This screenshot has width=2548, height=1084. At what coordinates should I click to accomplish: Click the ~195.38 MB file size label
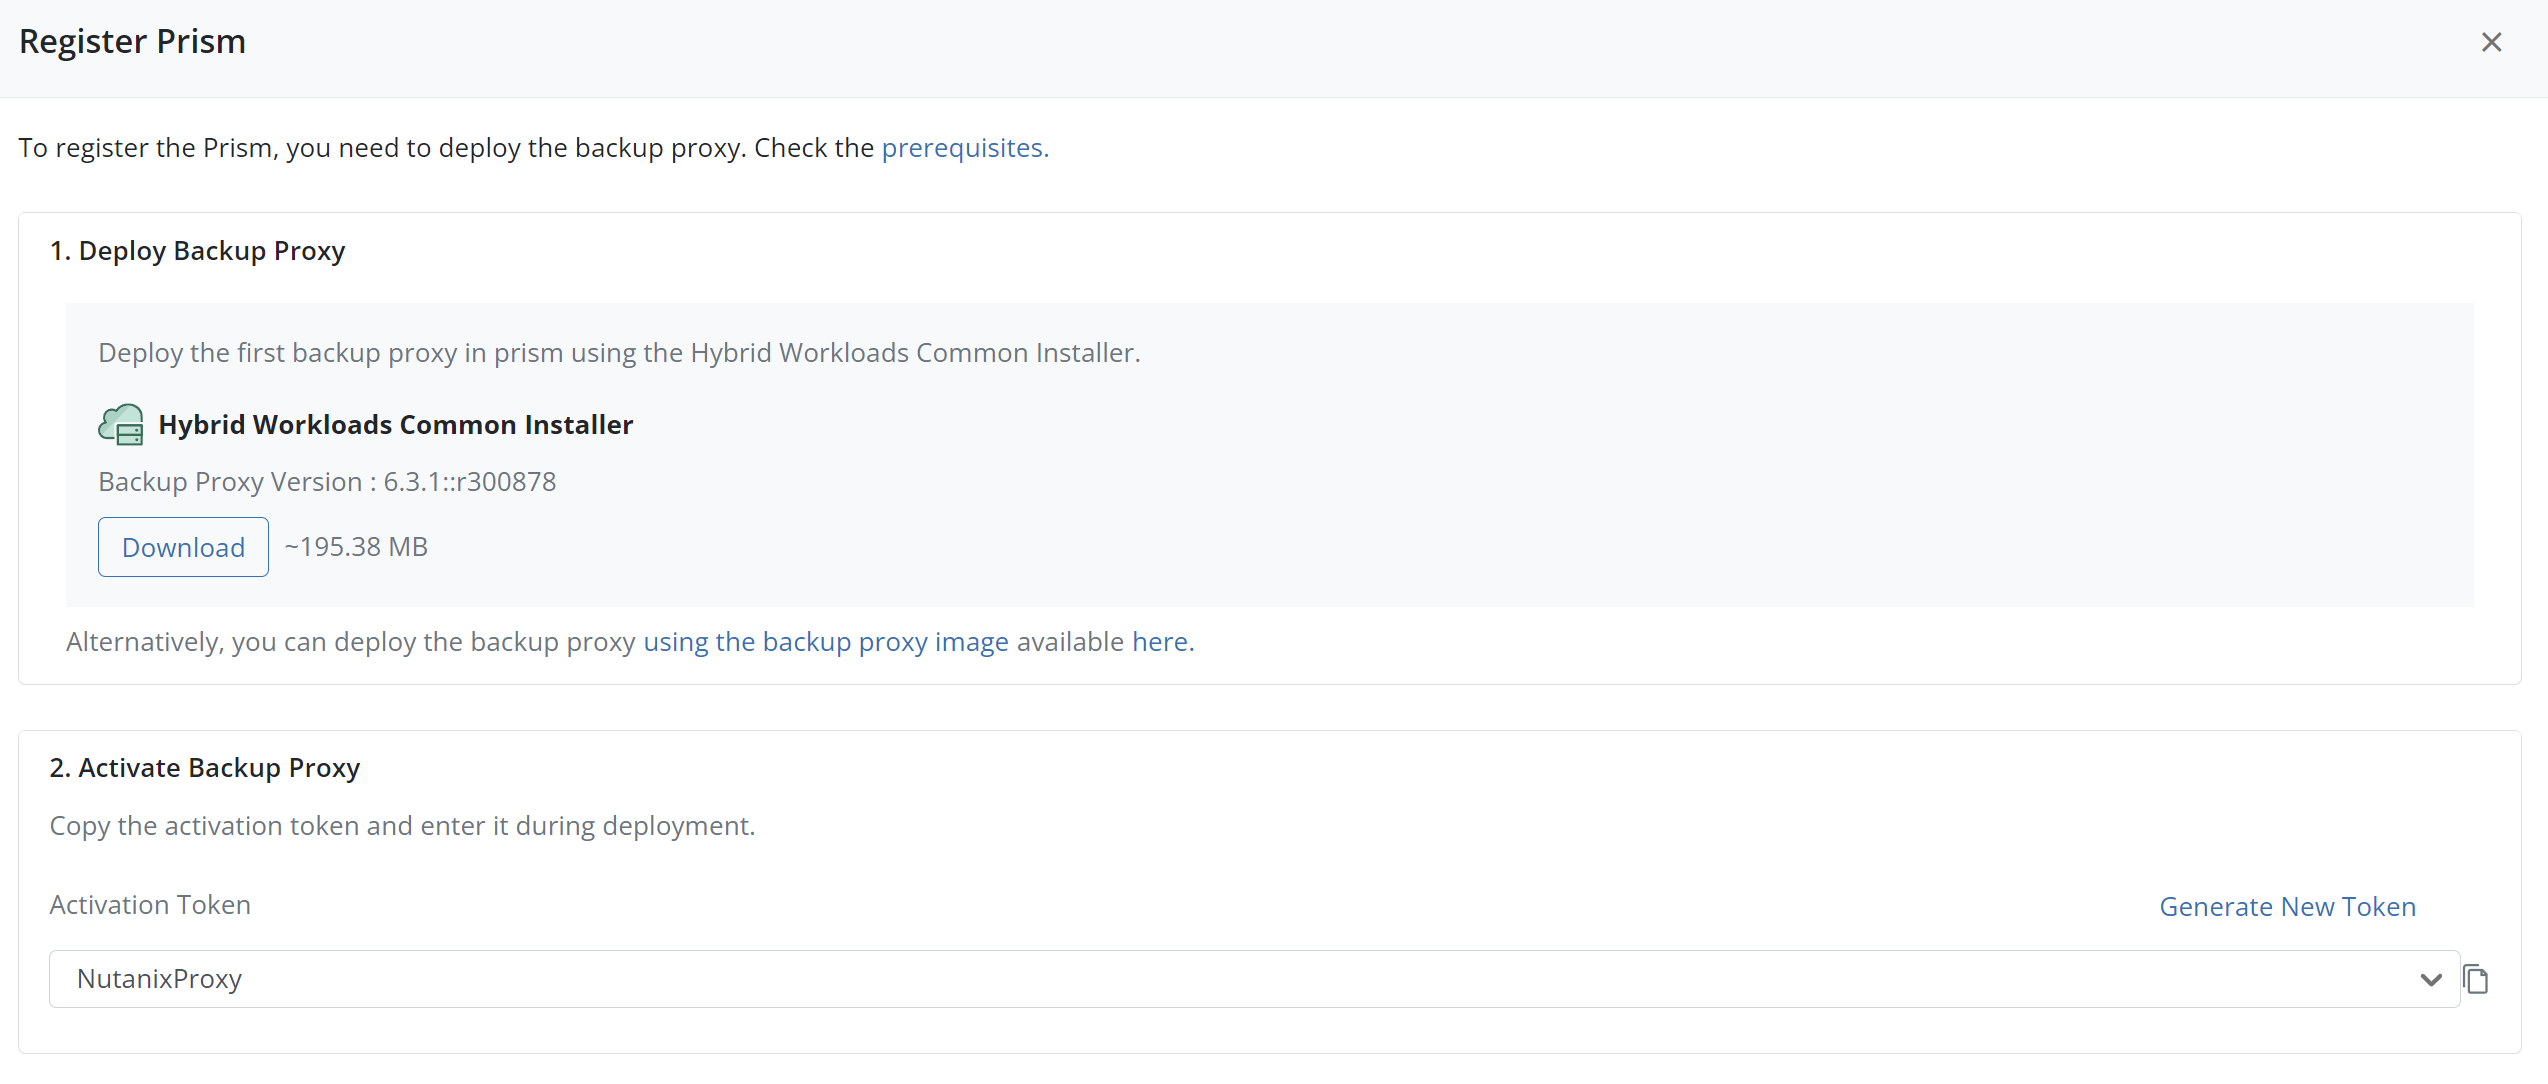(356, 547)
